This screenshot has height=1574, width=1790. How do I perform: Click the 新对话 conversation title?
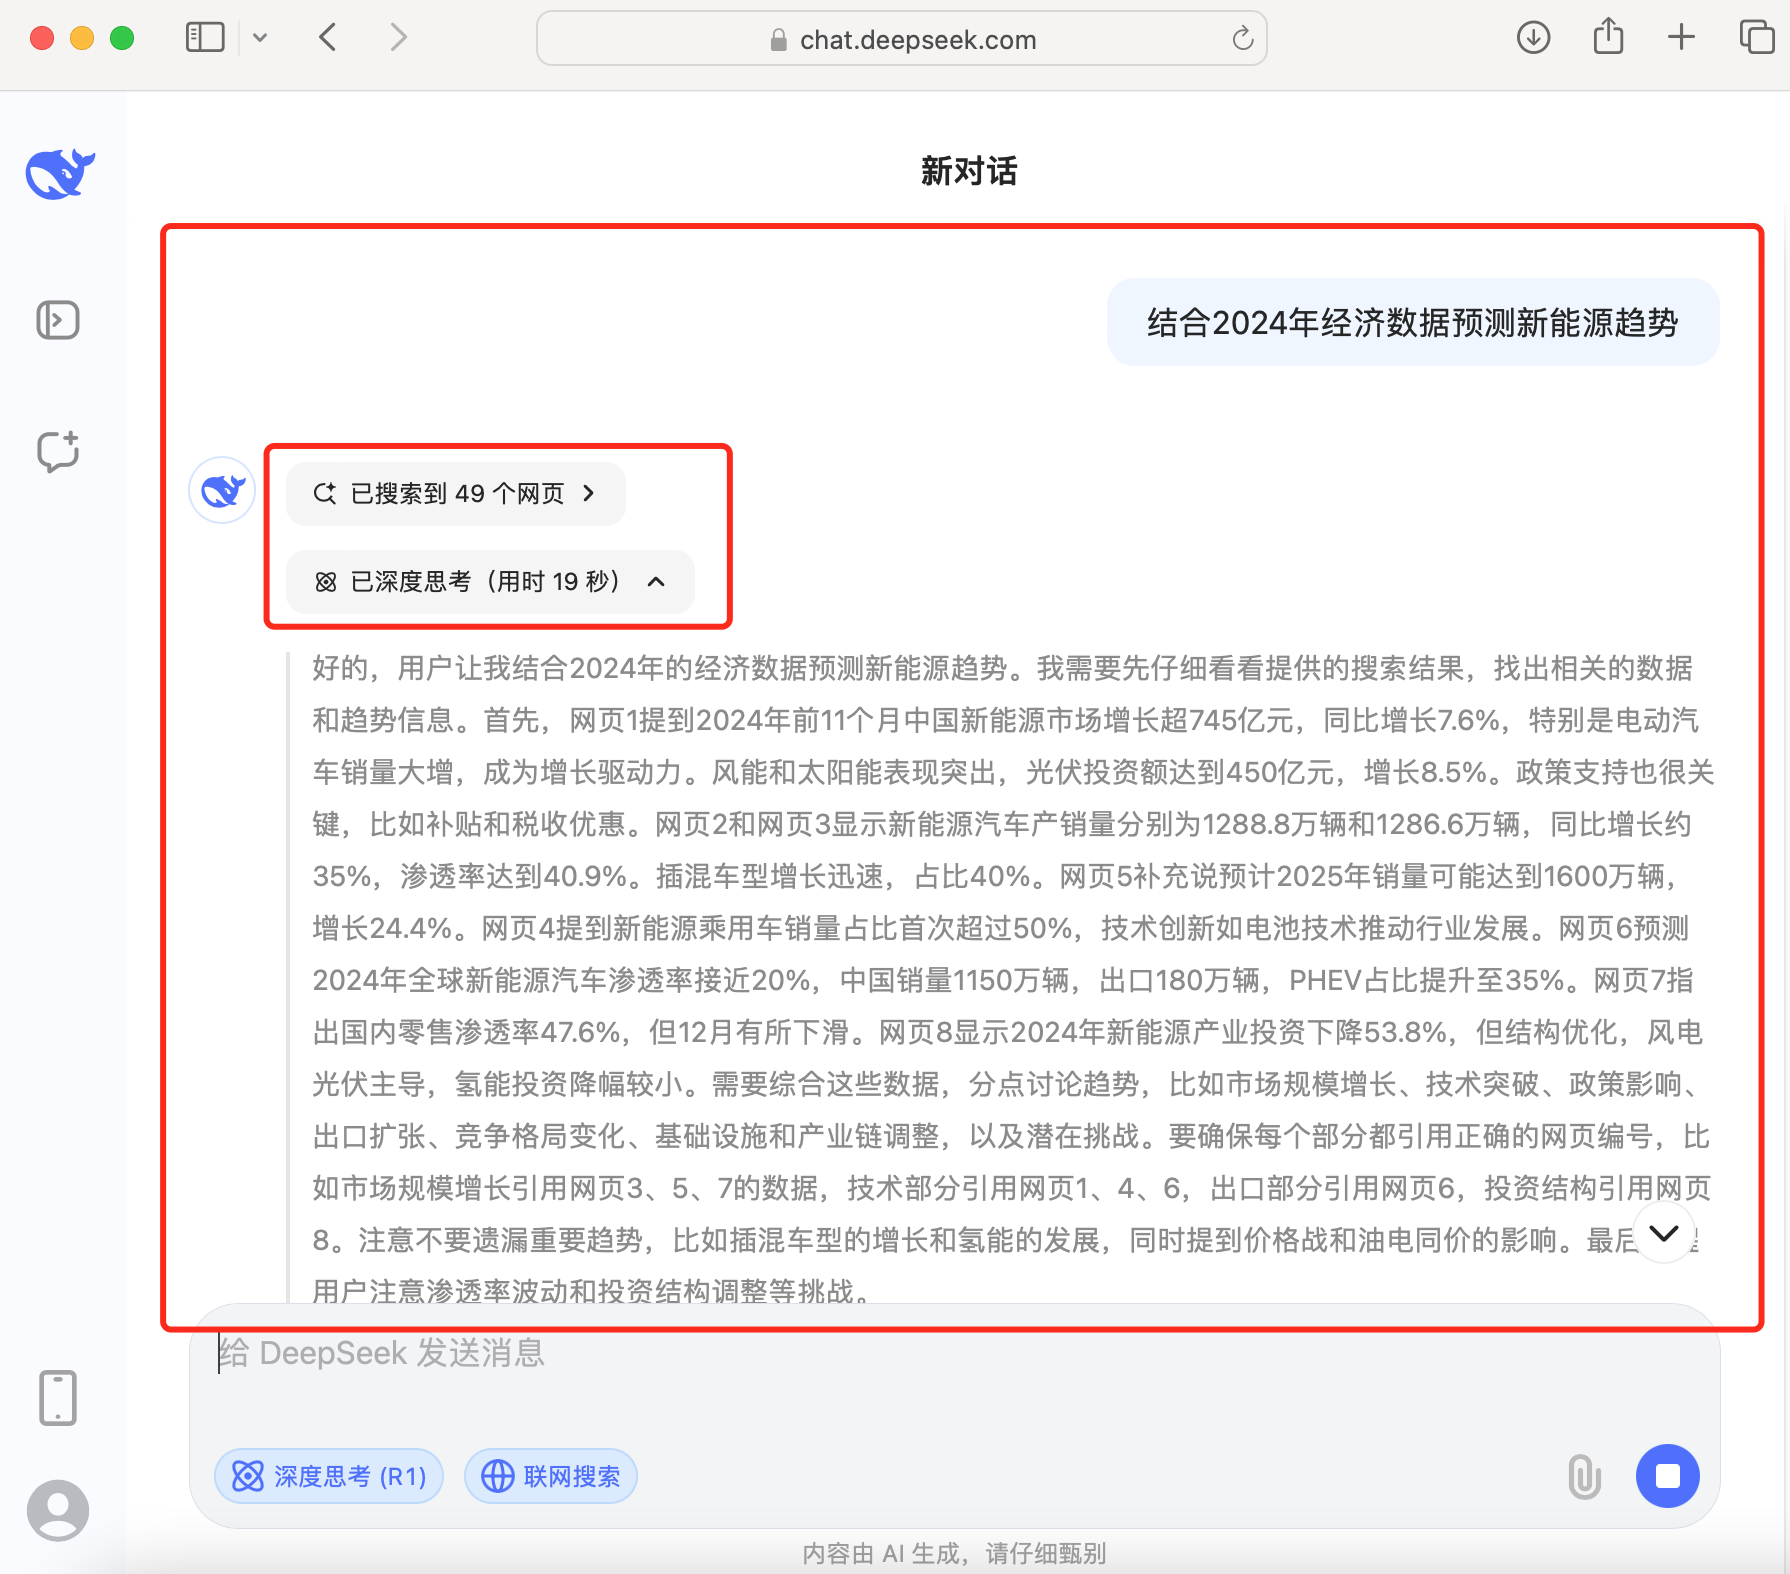click(x=969, y=171)
